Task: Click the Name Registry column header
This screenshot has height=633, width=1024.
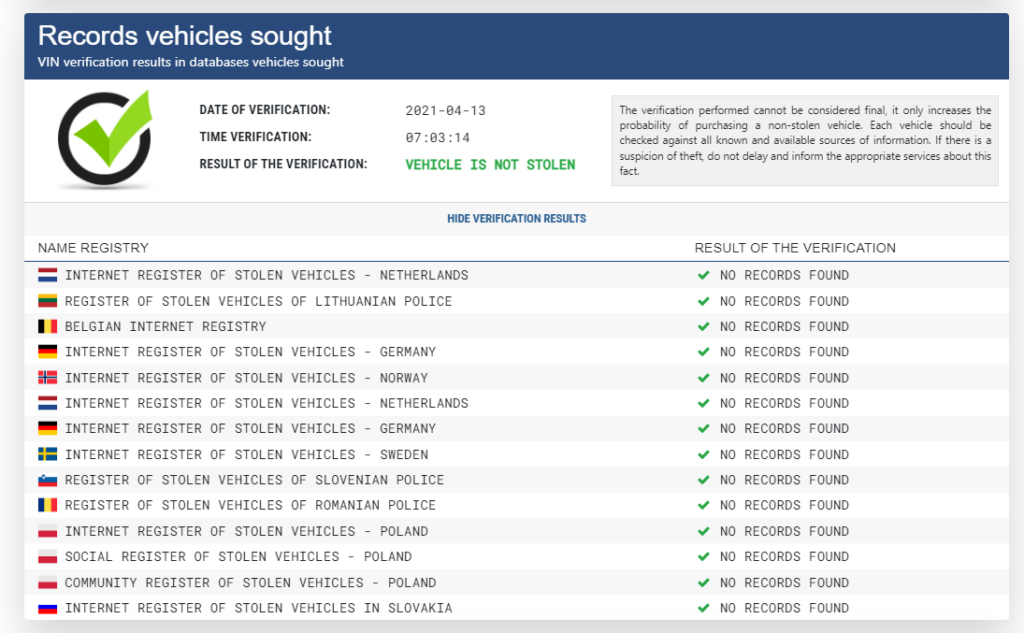Action: (x=93, y=248)
